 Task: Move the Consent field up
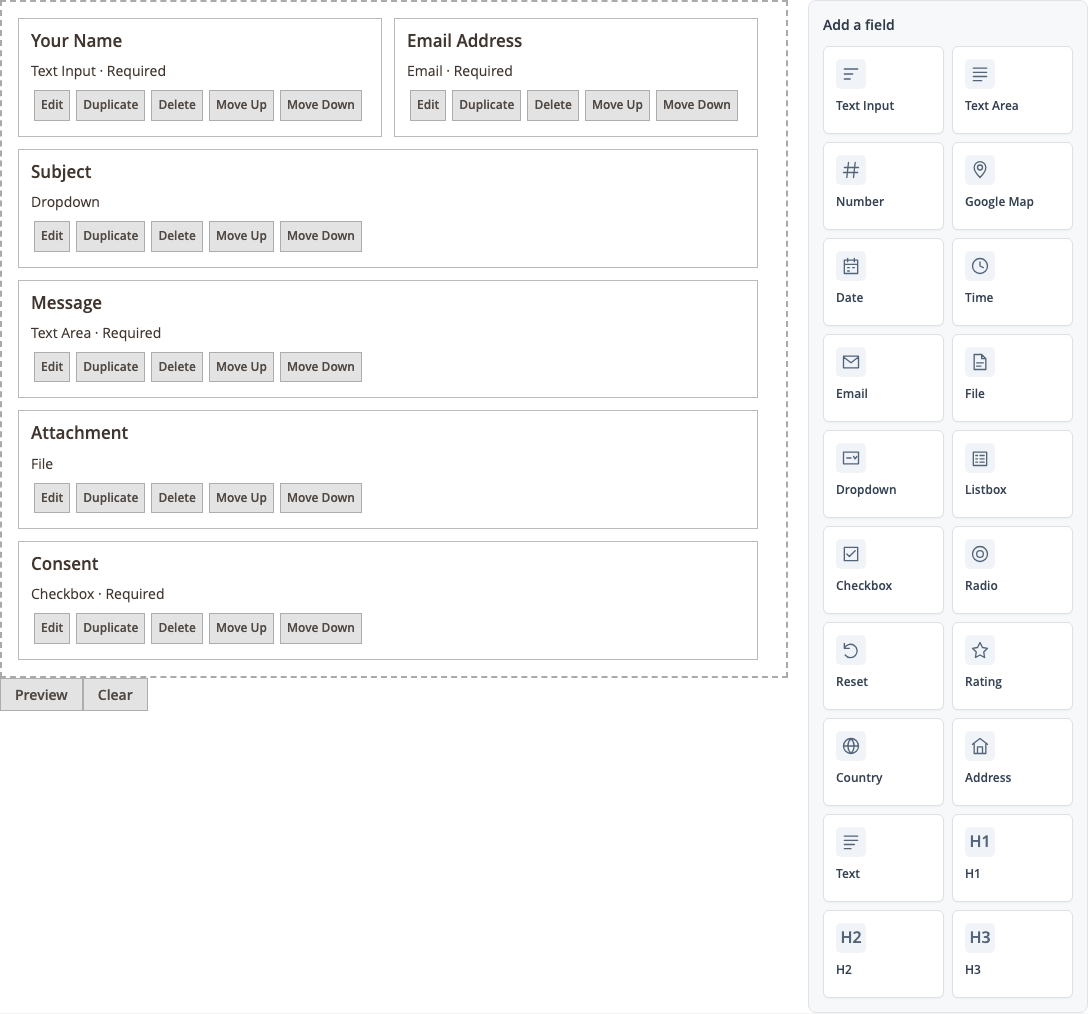click(x=241, y=628)
